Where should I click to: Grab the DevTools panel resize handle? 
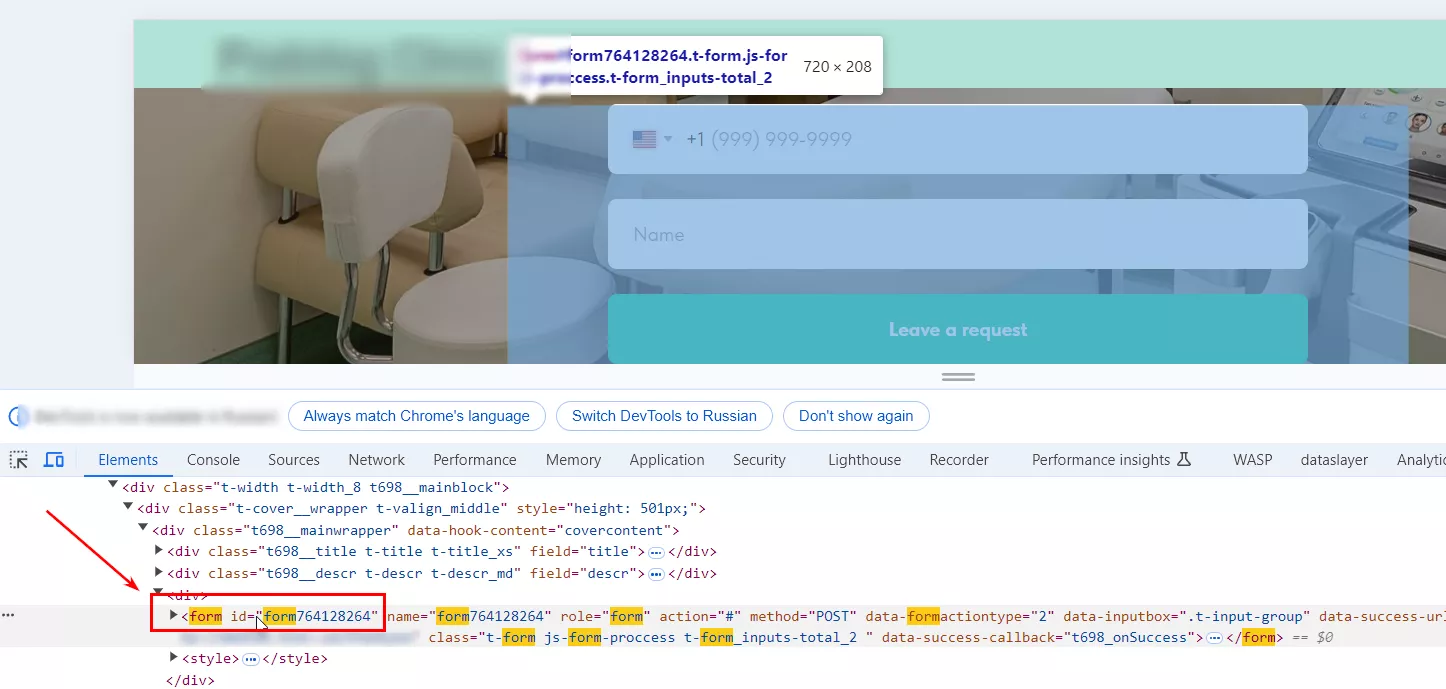tap(958, 377)
